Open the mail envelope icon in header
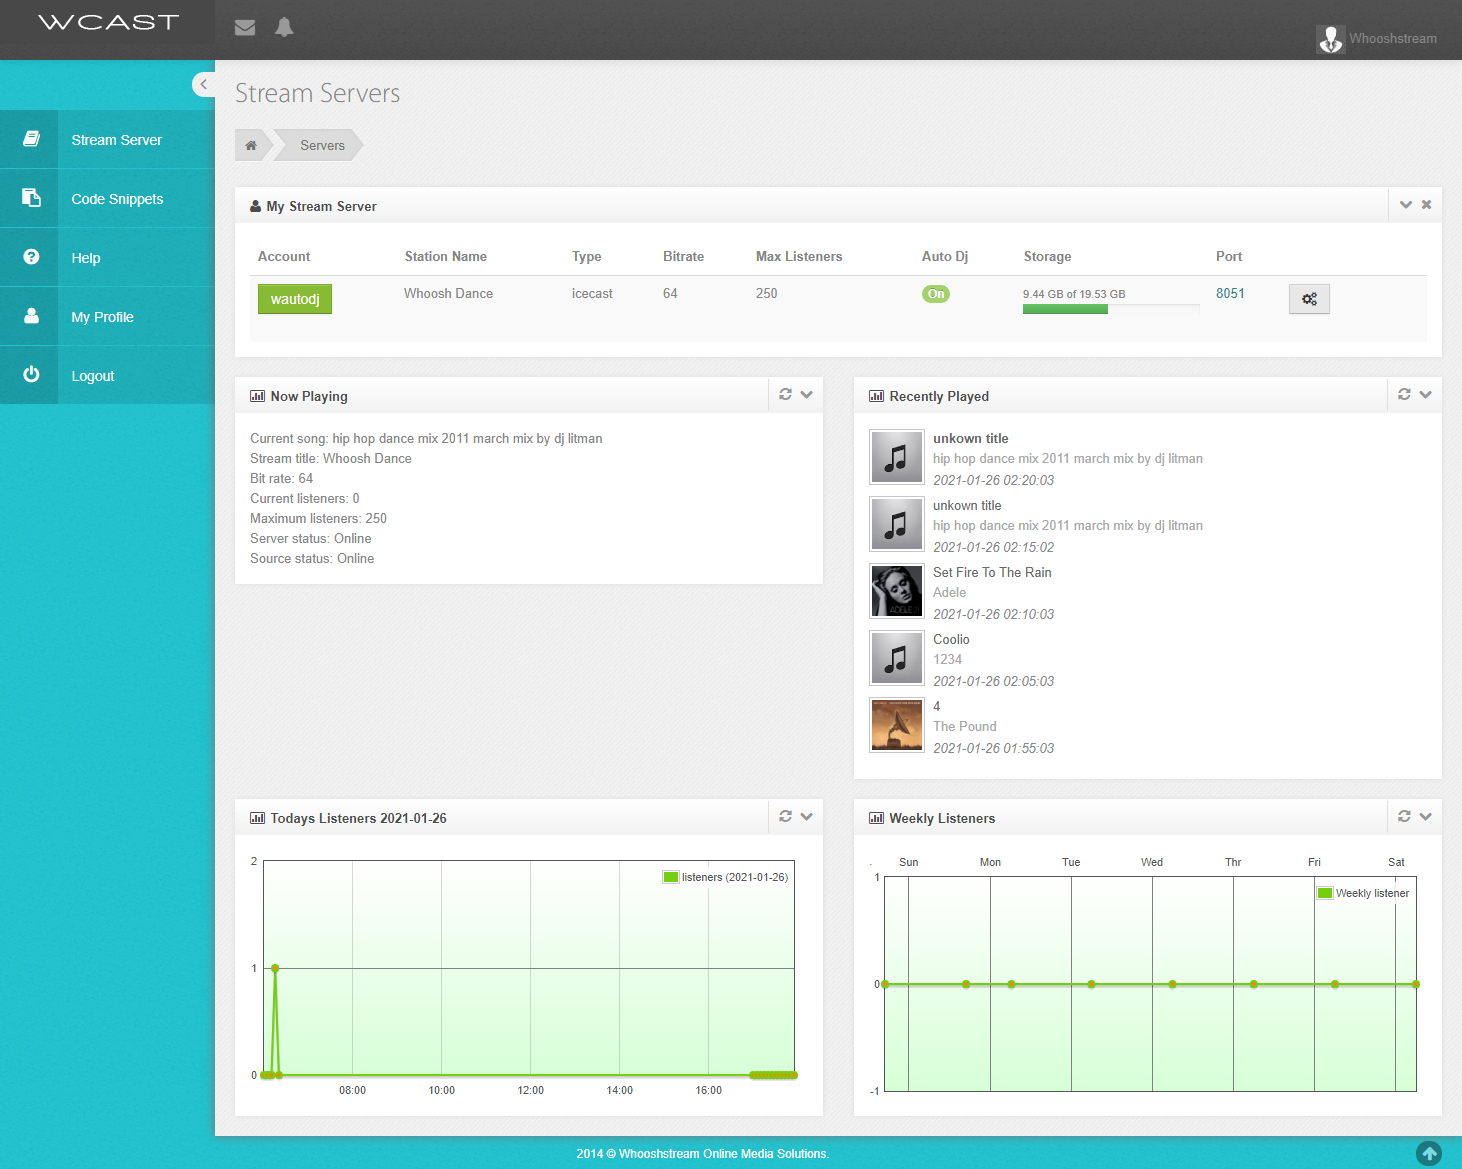 point(245,28)
